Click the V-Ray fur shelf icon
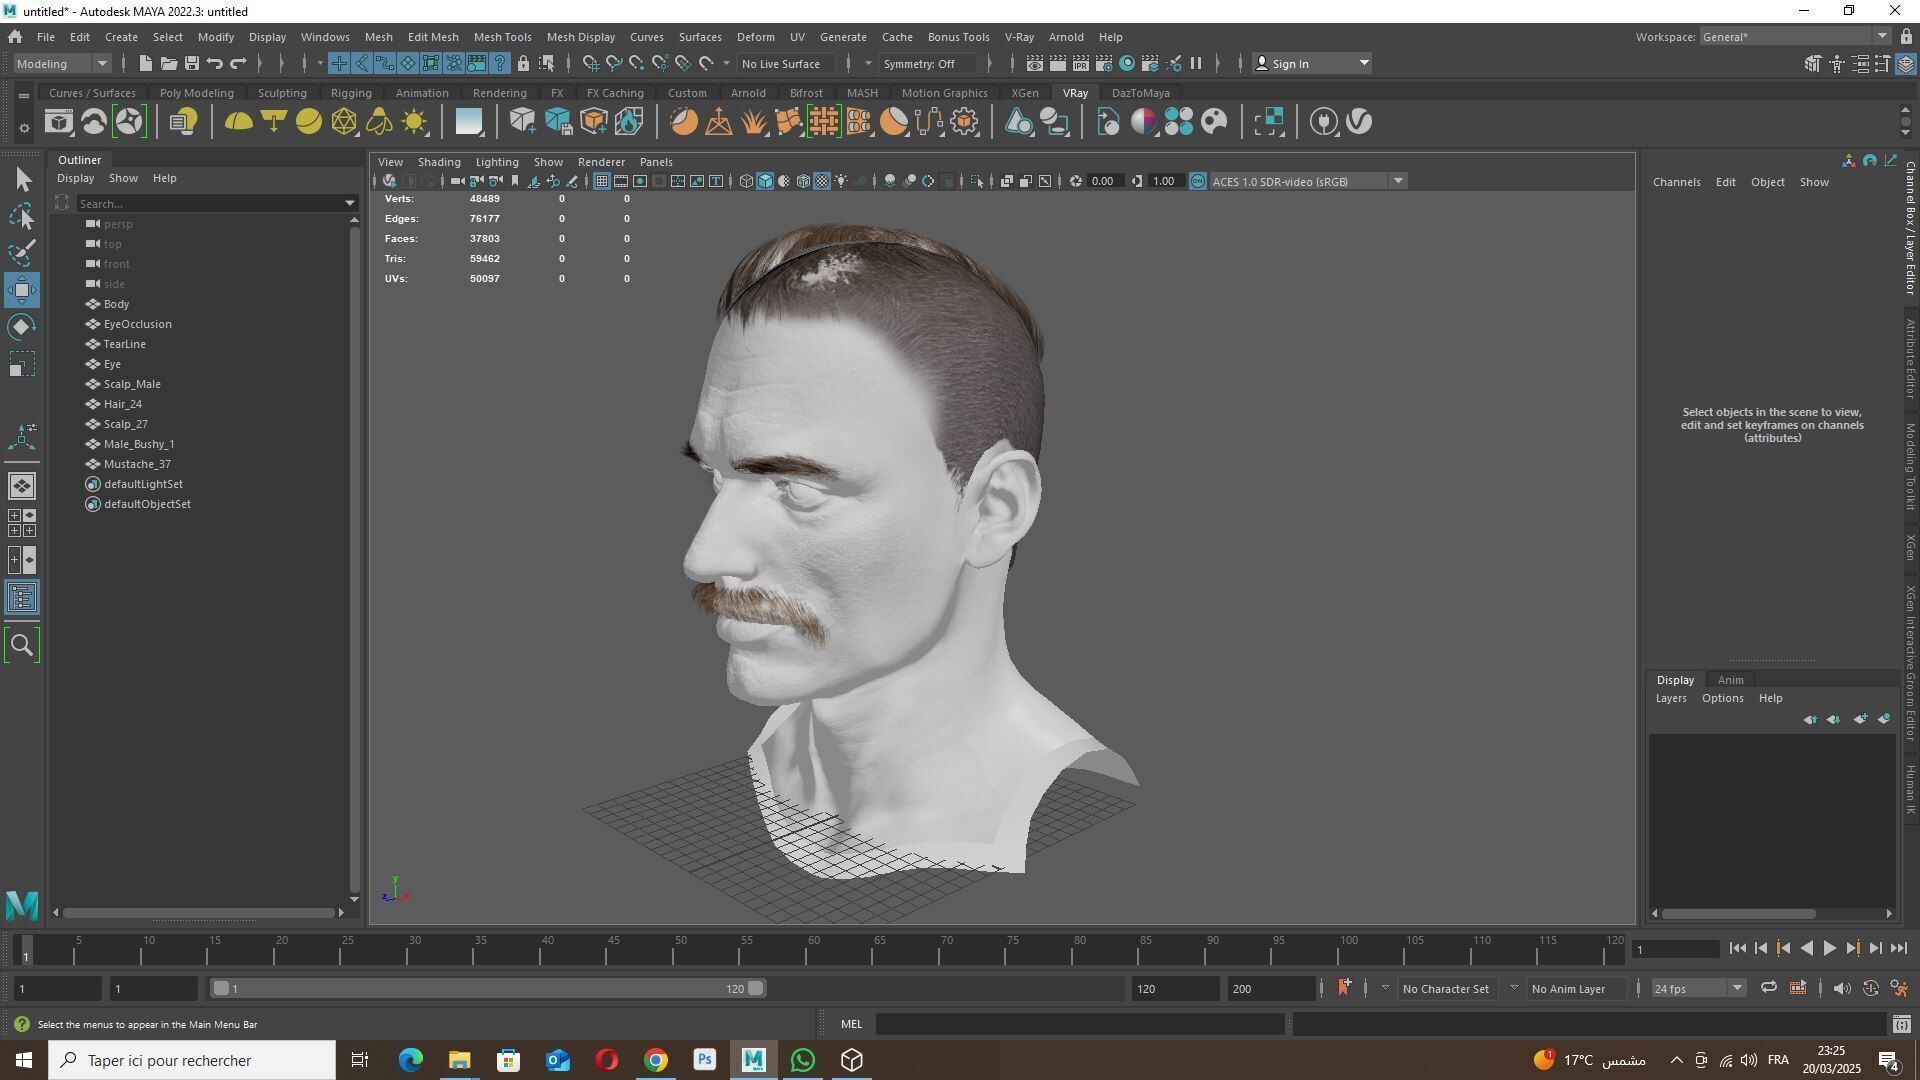The width and height of the screenshot is (1920, 1080). pyautogui.click(x=754, y=122)
